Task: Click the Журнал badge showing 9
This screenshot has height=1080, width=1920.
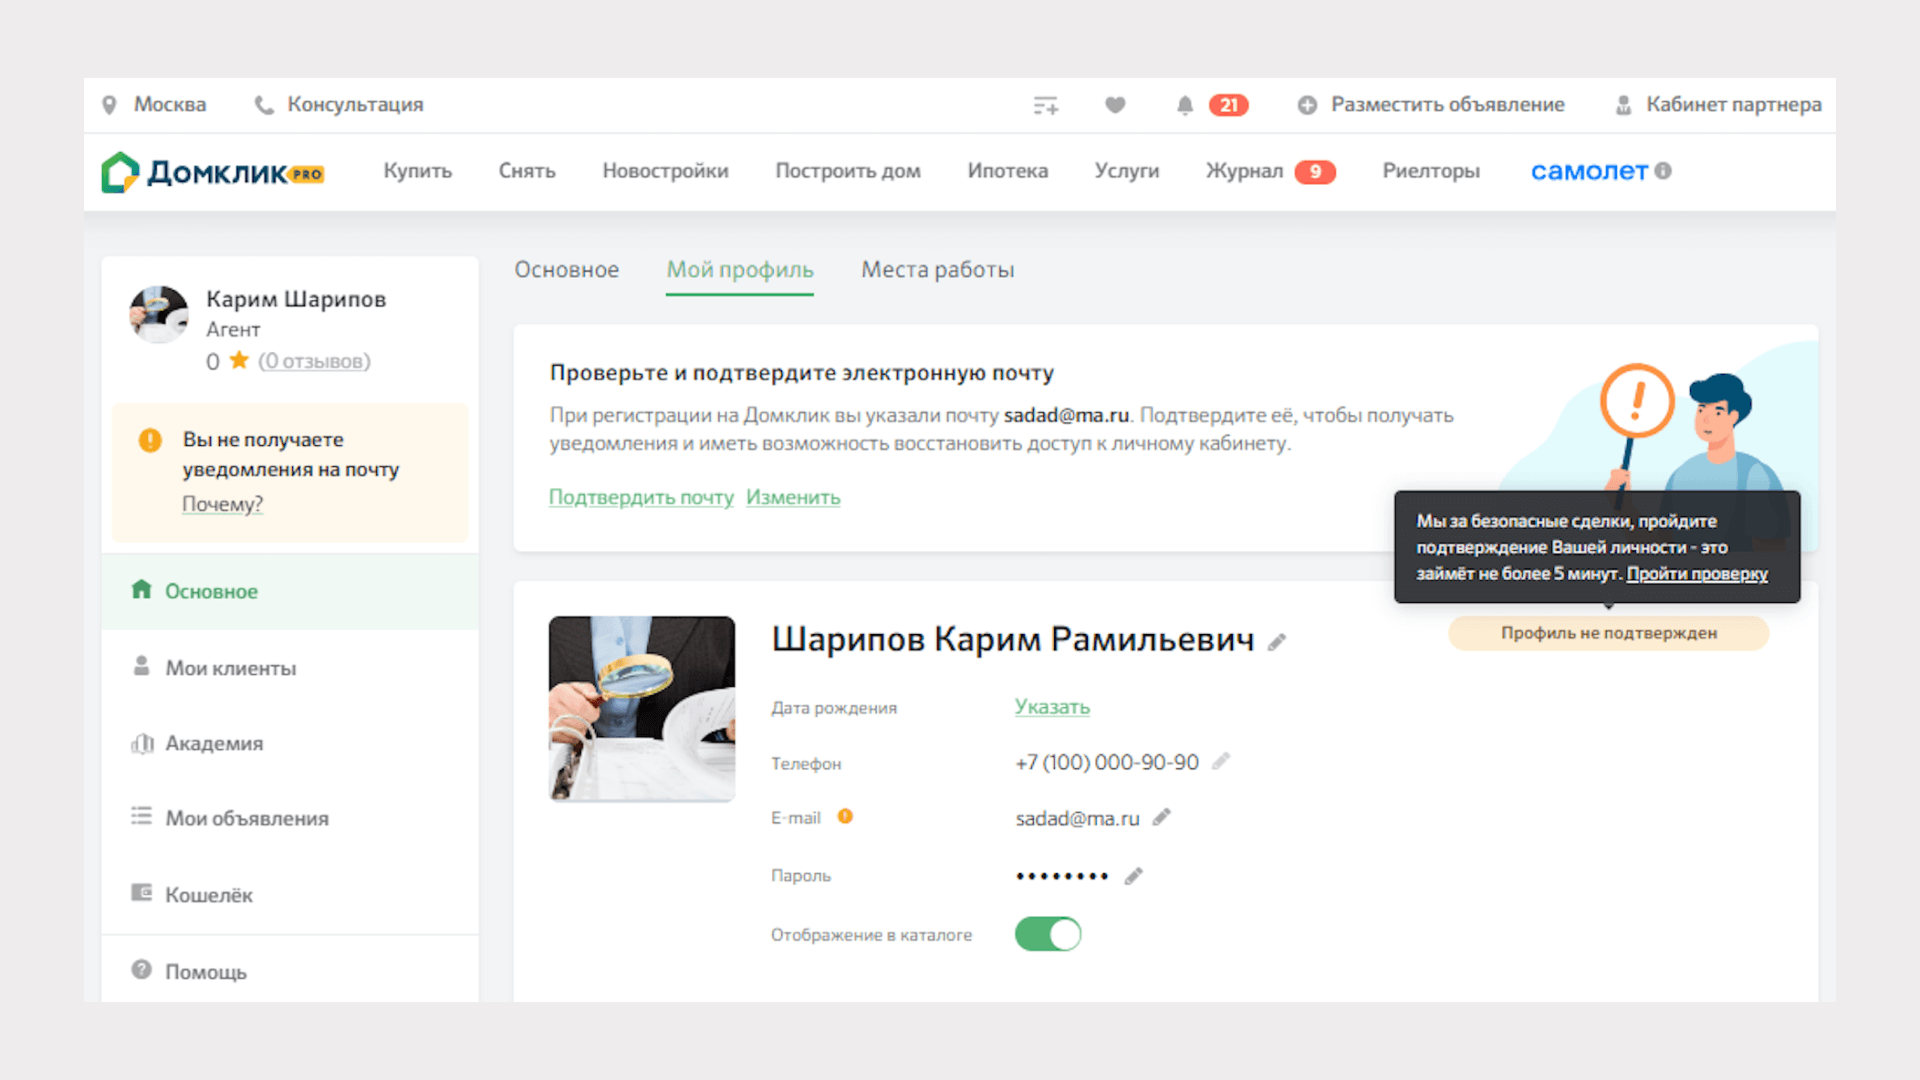Action: click(1315, 172)
